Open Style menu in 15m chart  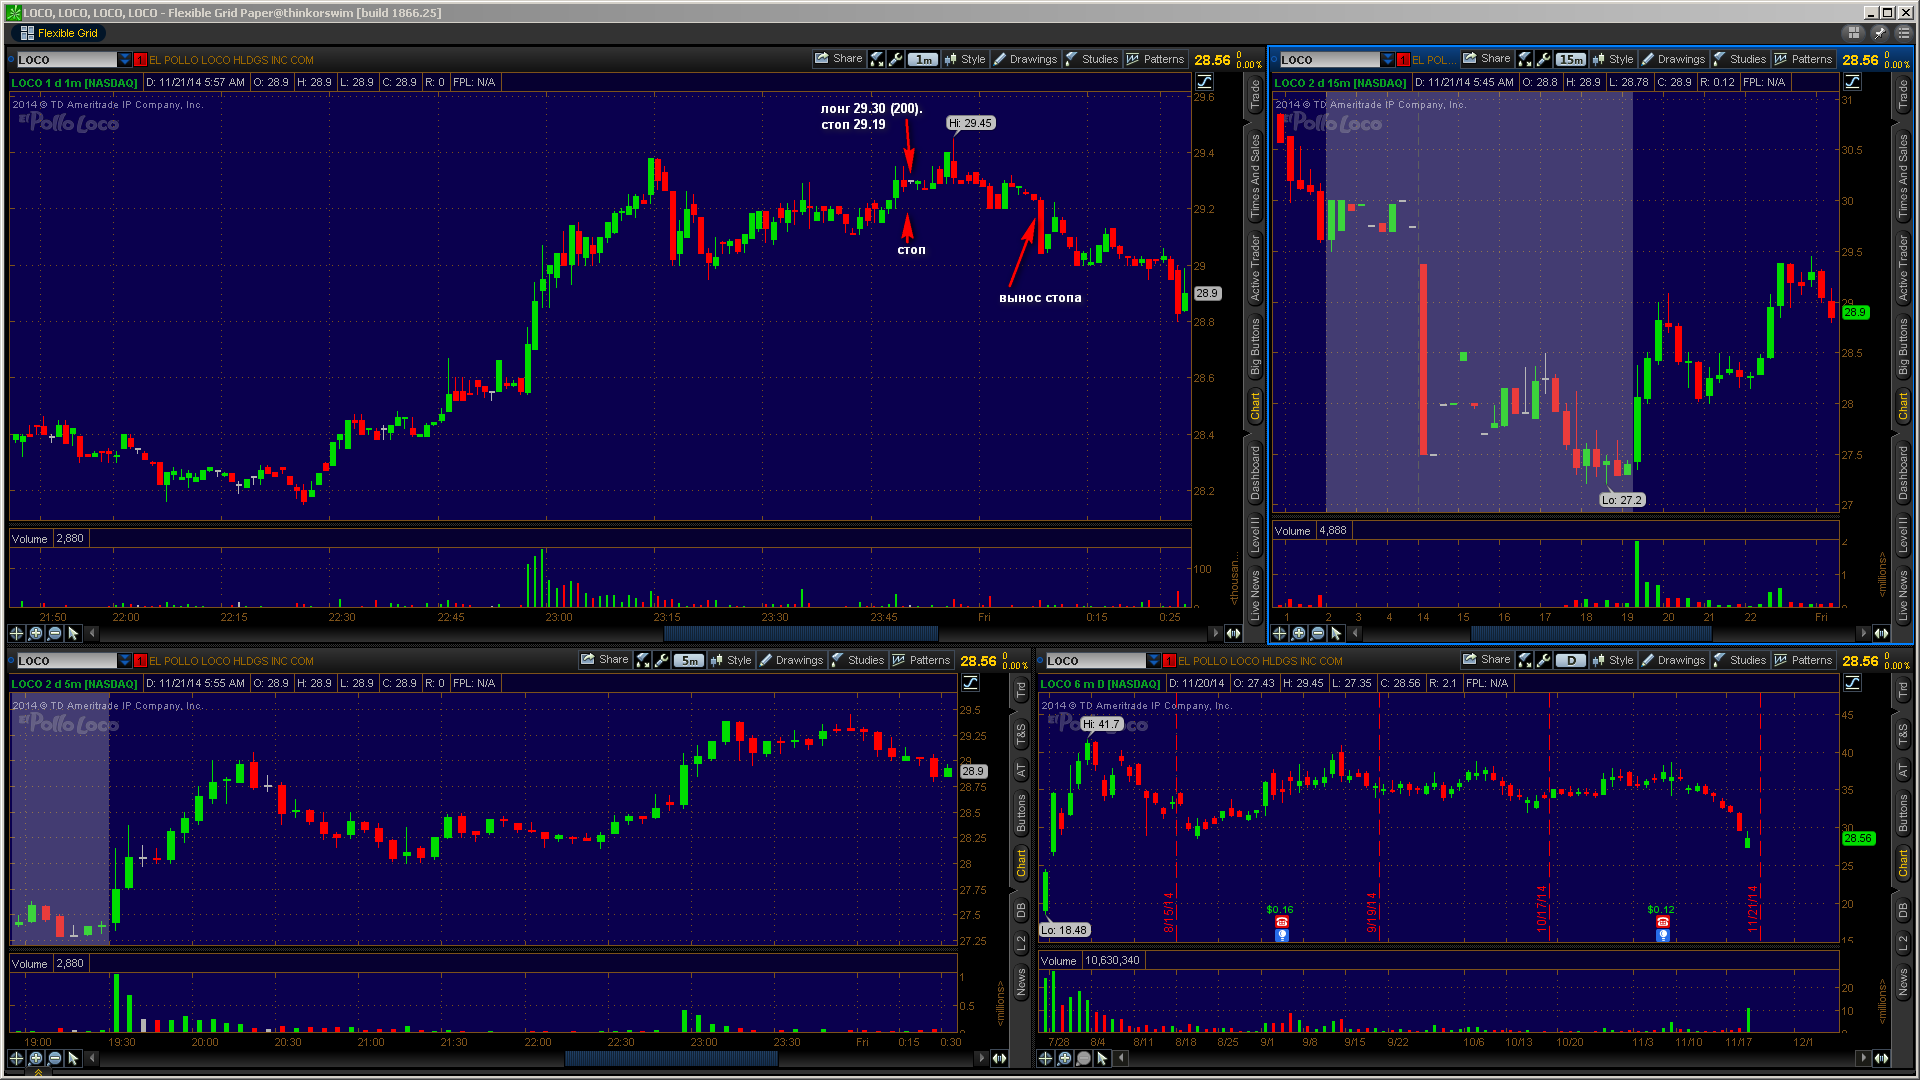(1613, 59)
